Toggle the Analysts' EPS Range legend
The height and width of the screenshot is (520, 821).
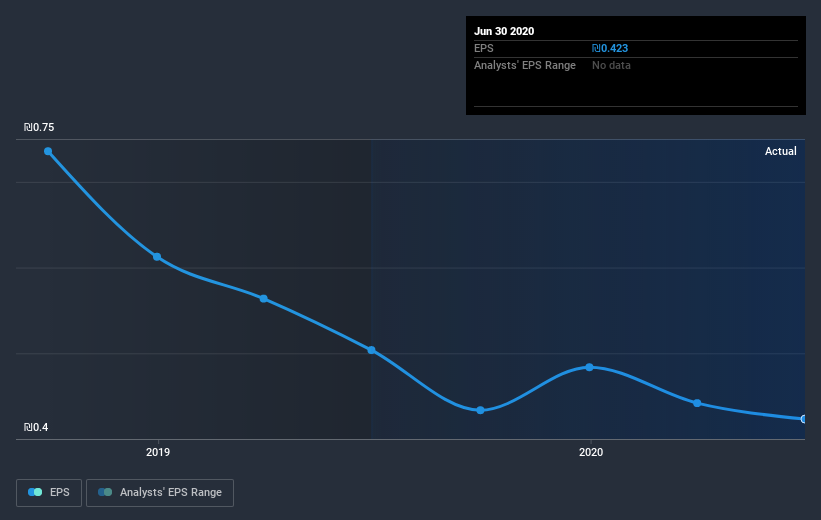pos(160,492)
